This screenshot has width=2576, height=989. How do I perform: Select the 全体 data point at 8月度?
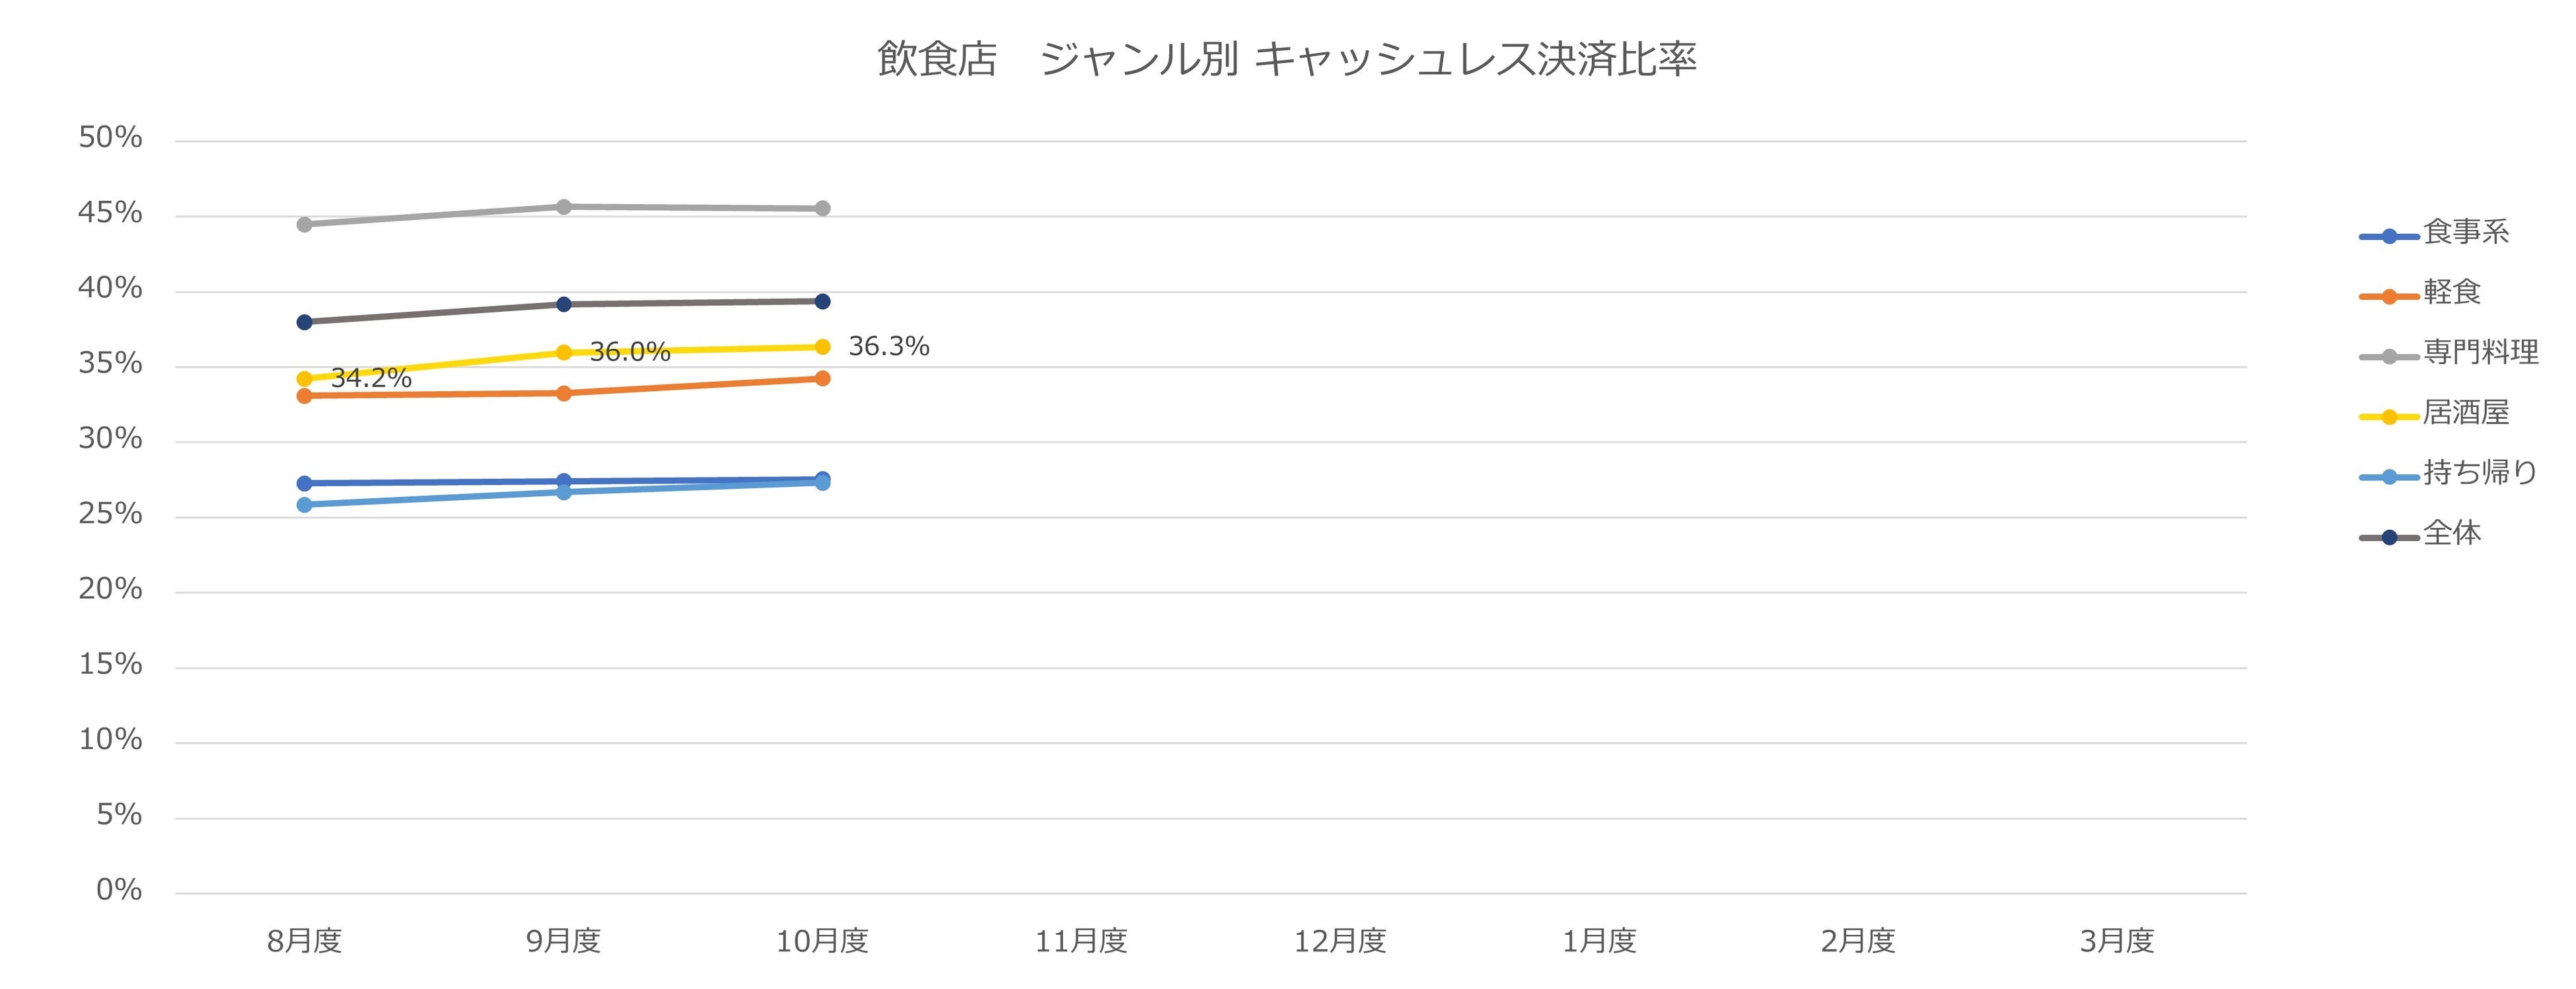coord(304,322)
